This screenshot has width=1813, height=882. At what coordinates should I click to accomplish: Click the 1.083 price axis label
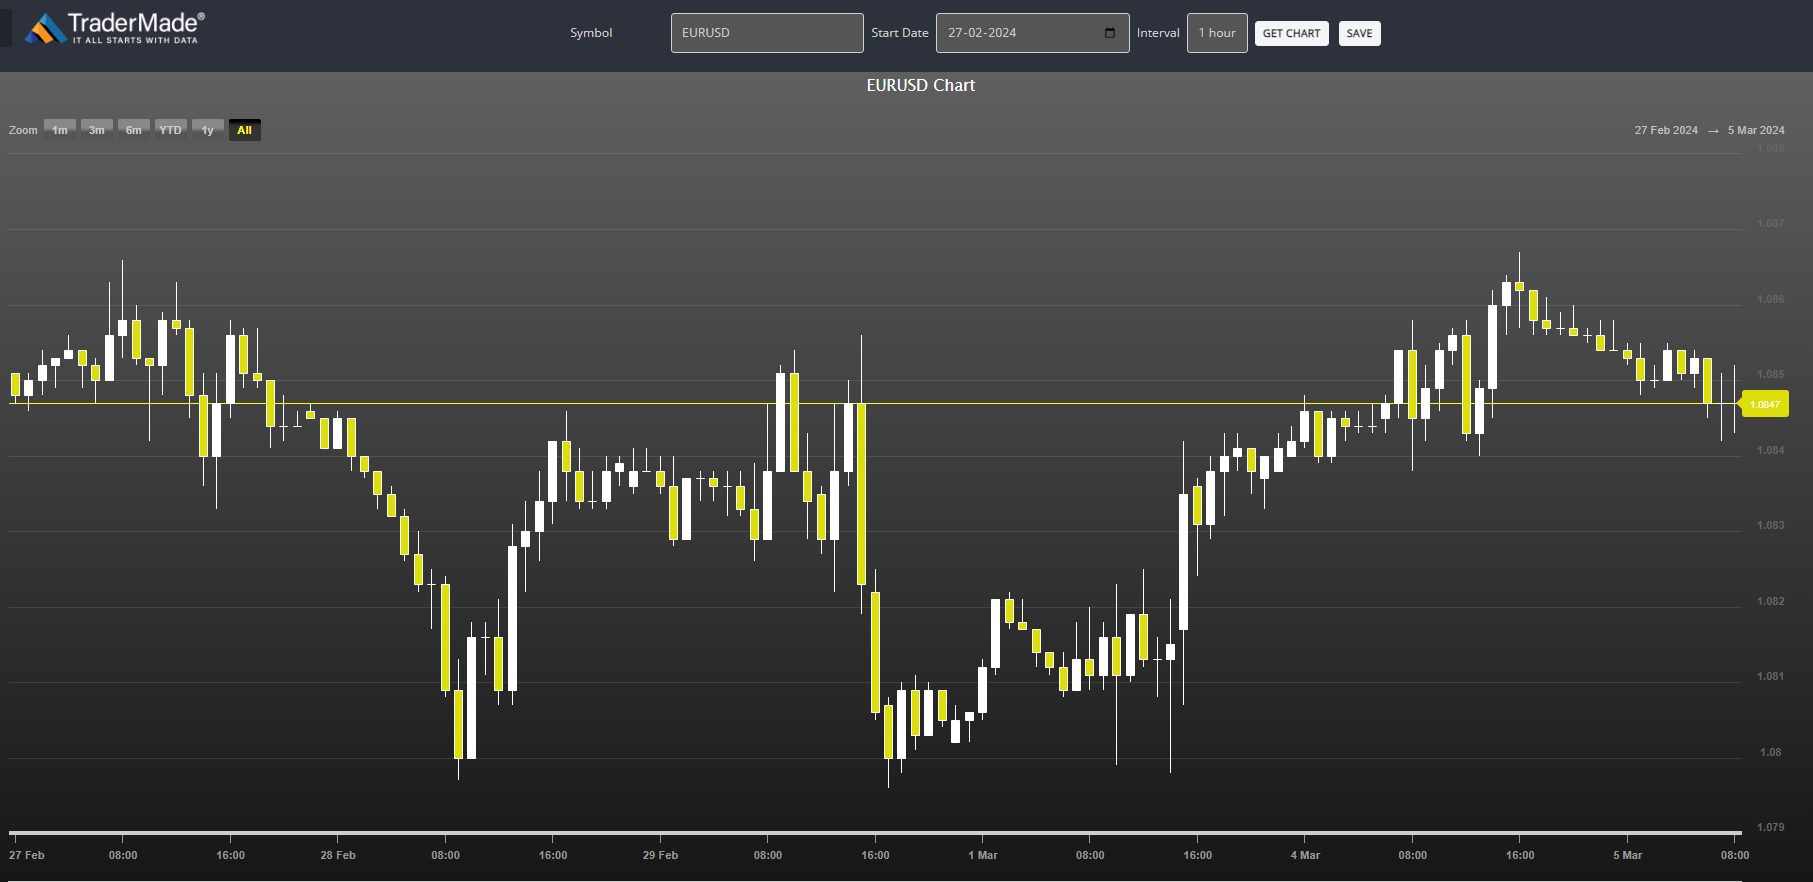point(1770,525)
